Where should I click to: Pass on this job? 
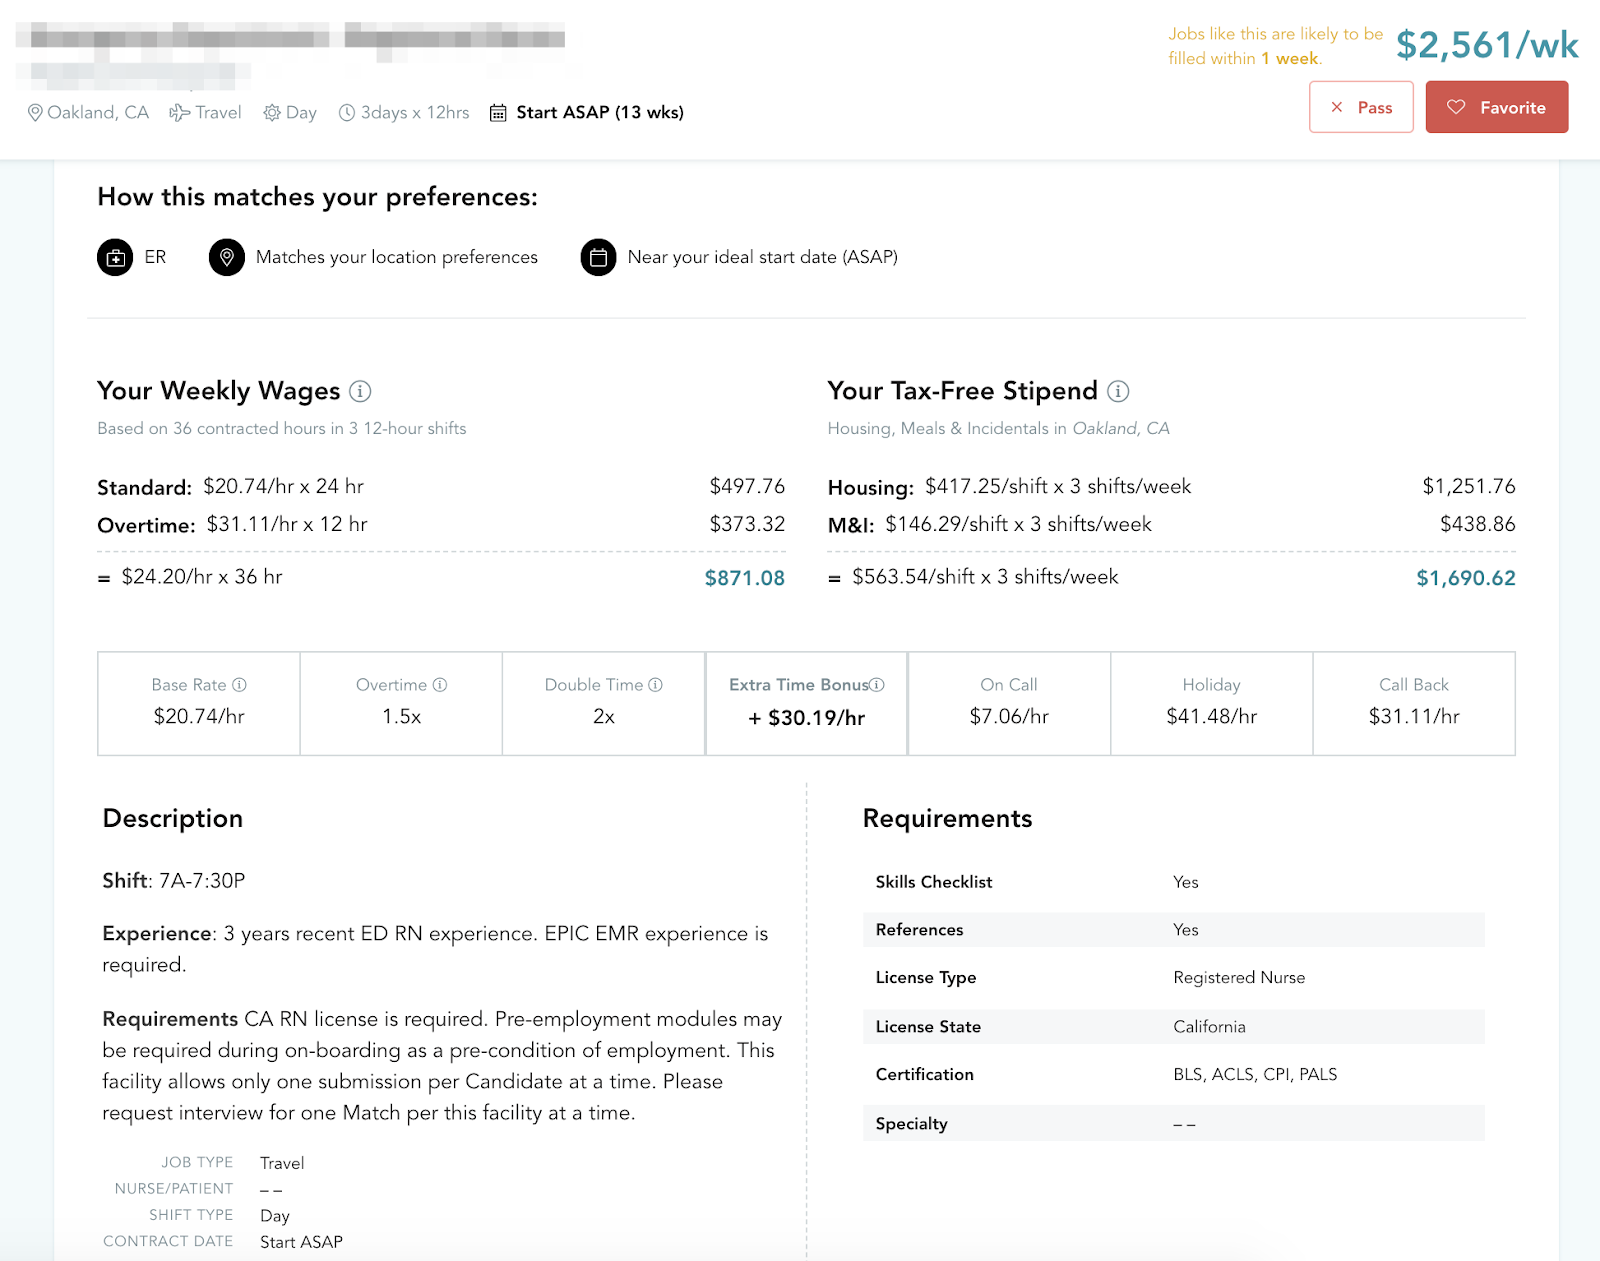click(1361, 107)
